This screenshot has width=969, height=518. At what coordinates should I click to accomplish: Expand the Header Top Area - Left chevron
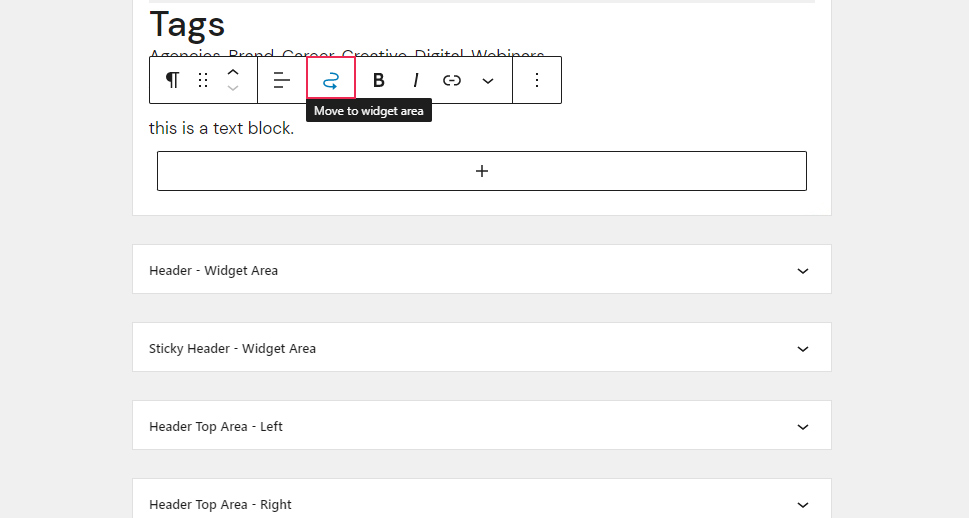pyautogui.click(x=803, y=427)
